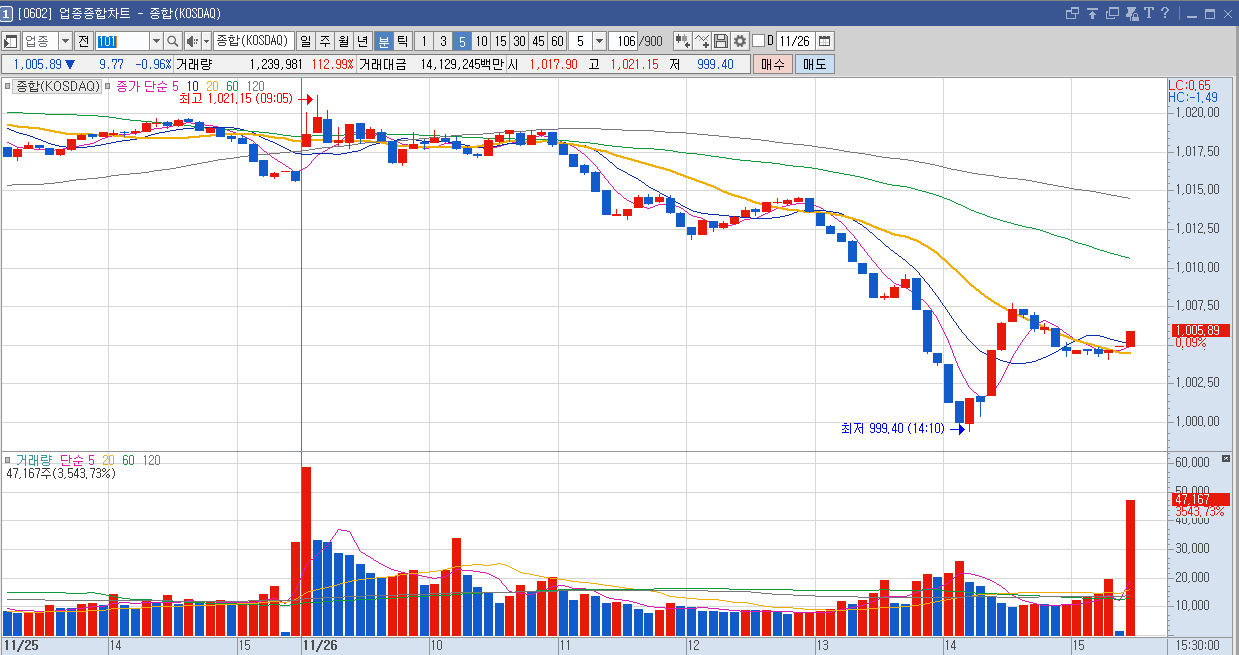Open the calendar date picker icon

tap(825, 41)
